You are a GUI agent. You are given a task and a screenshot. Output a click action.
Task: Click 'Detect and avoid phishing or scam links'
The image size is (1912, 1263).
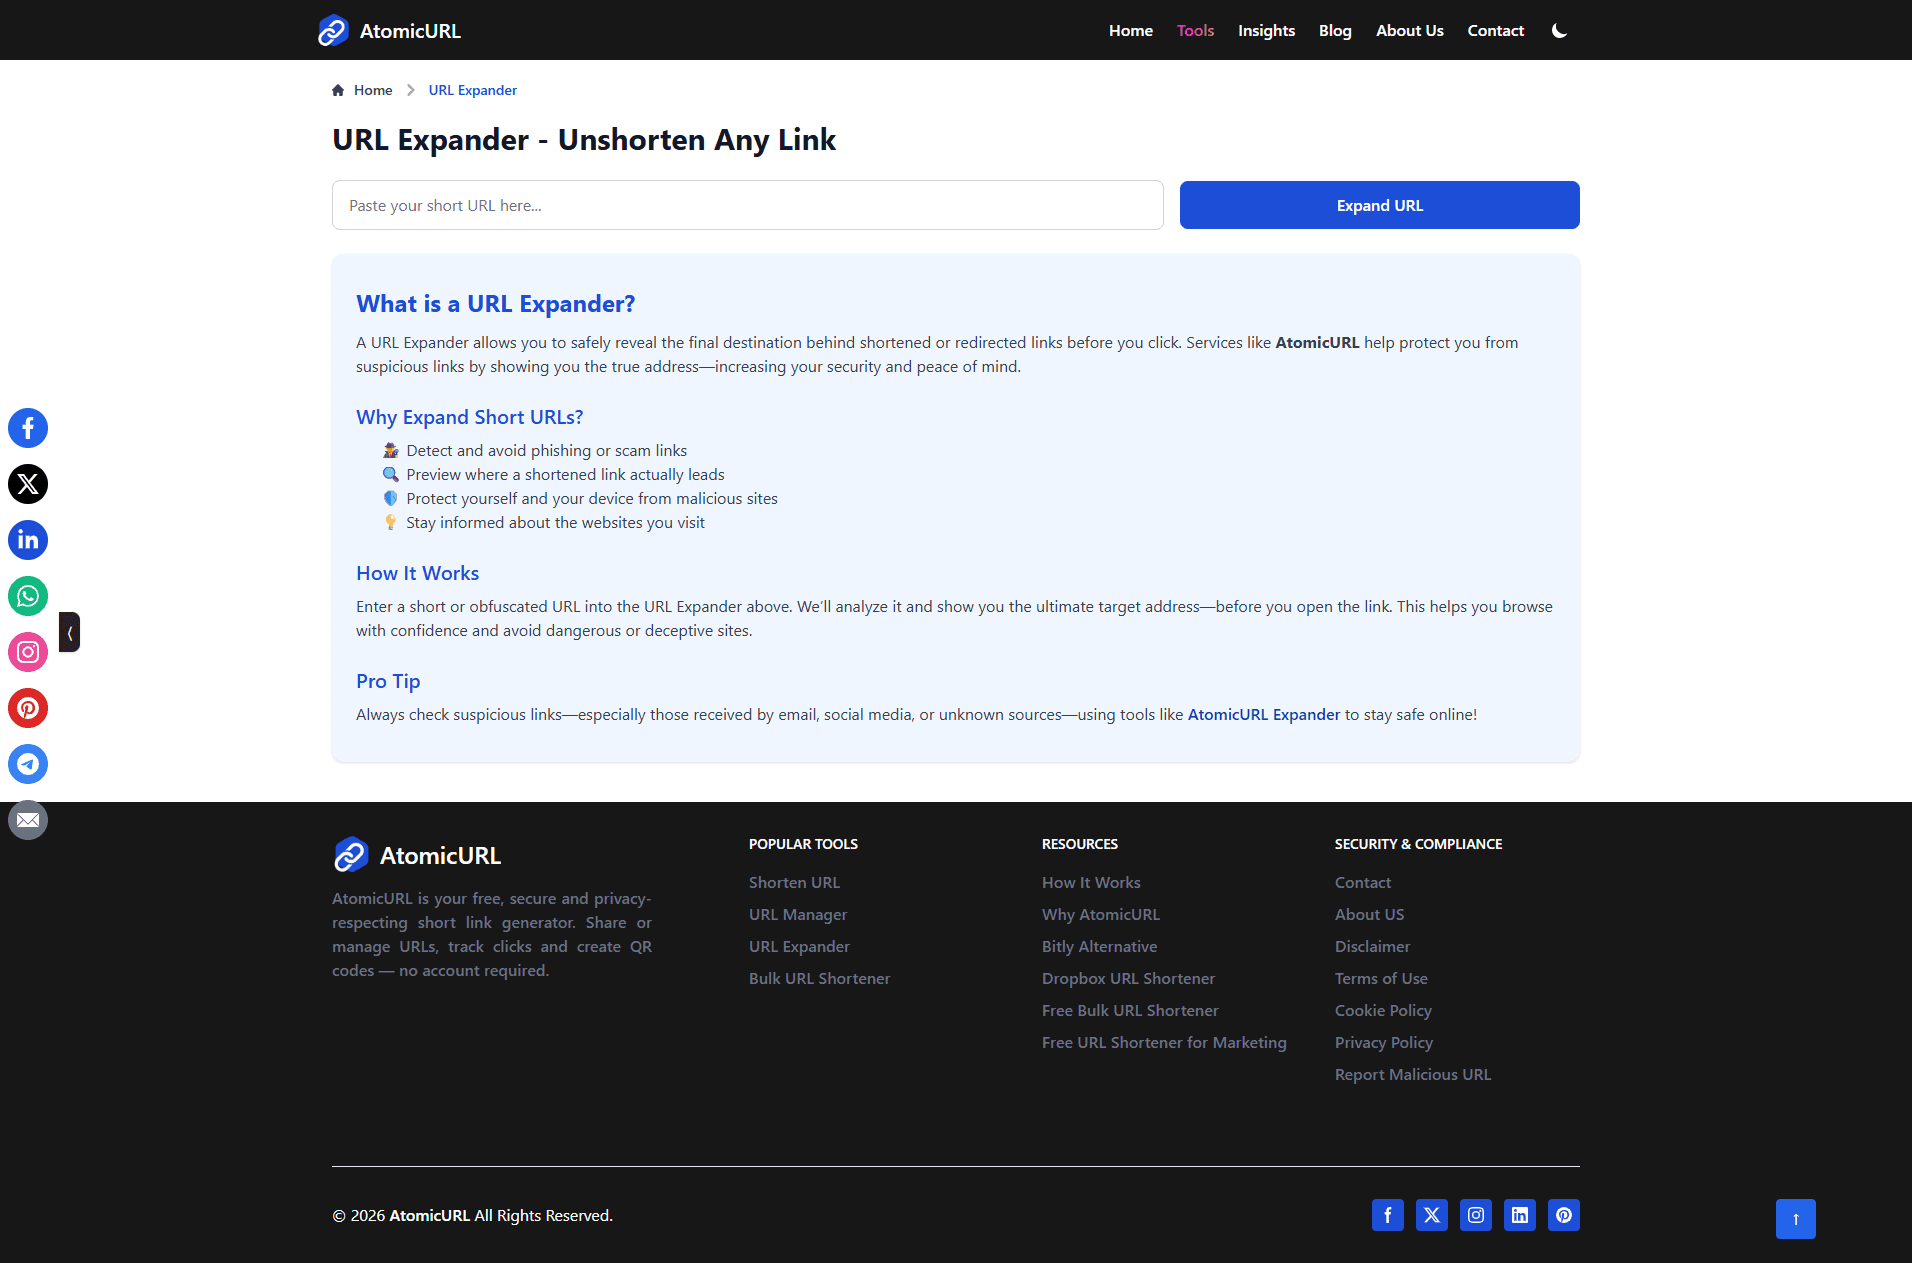546,450
